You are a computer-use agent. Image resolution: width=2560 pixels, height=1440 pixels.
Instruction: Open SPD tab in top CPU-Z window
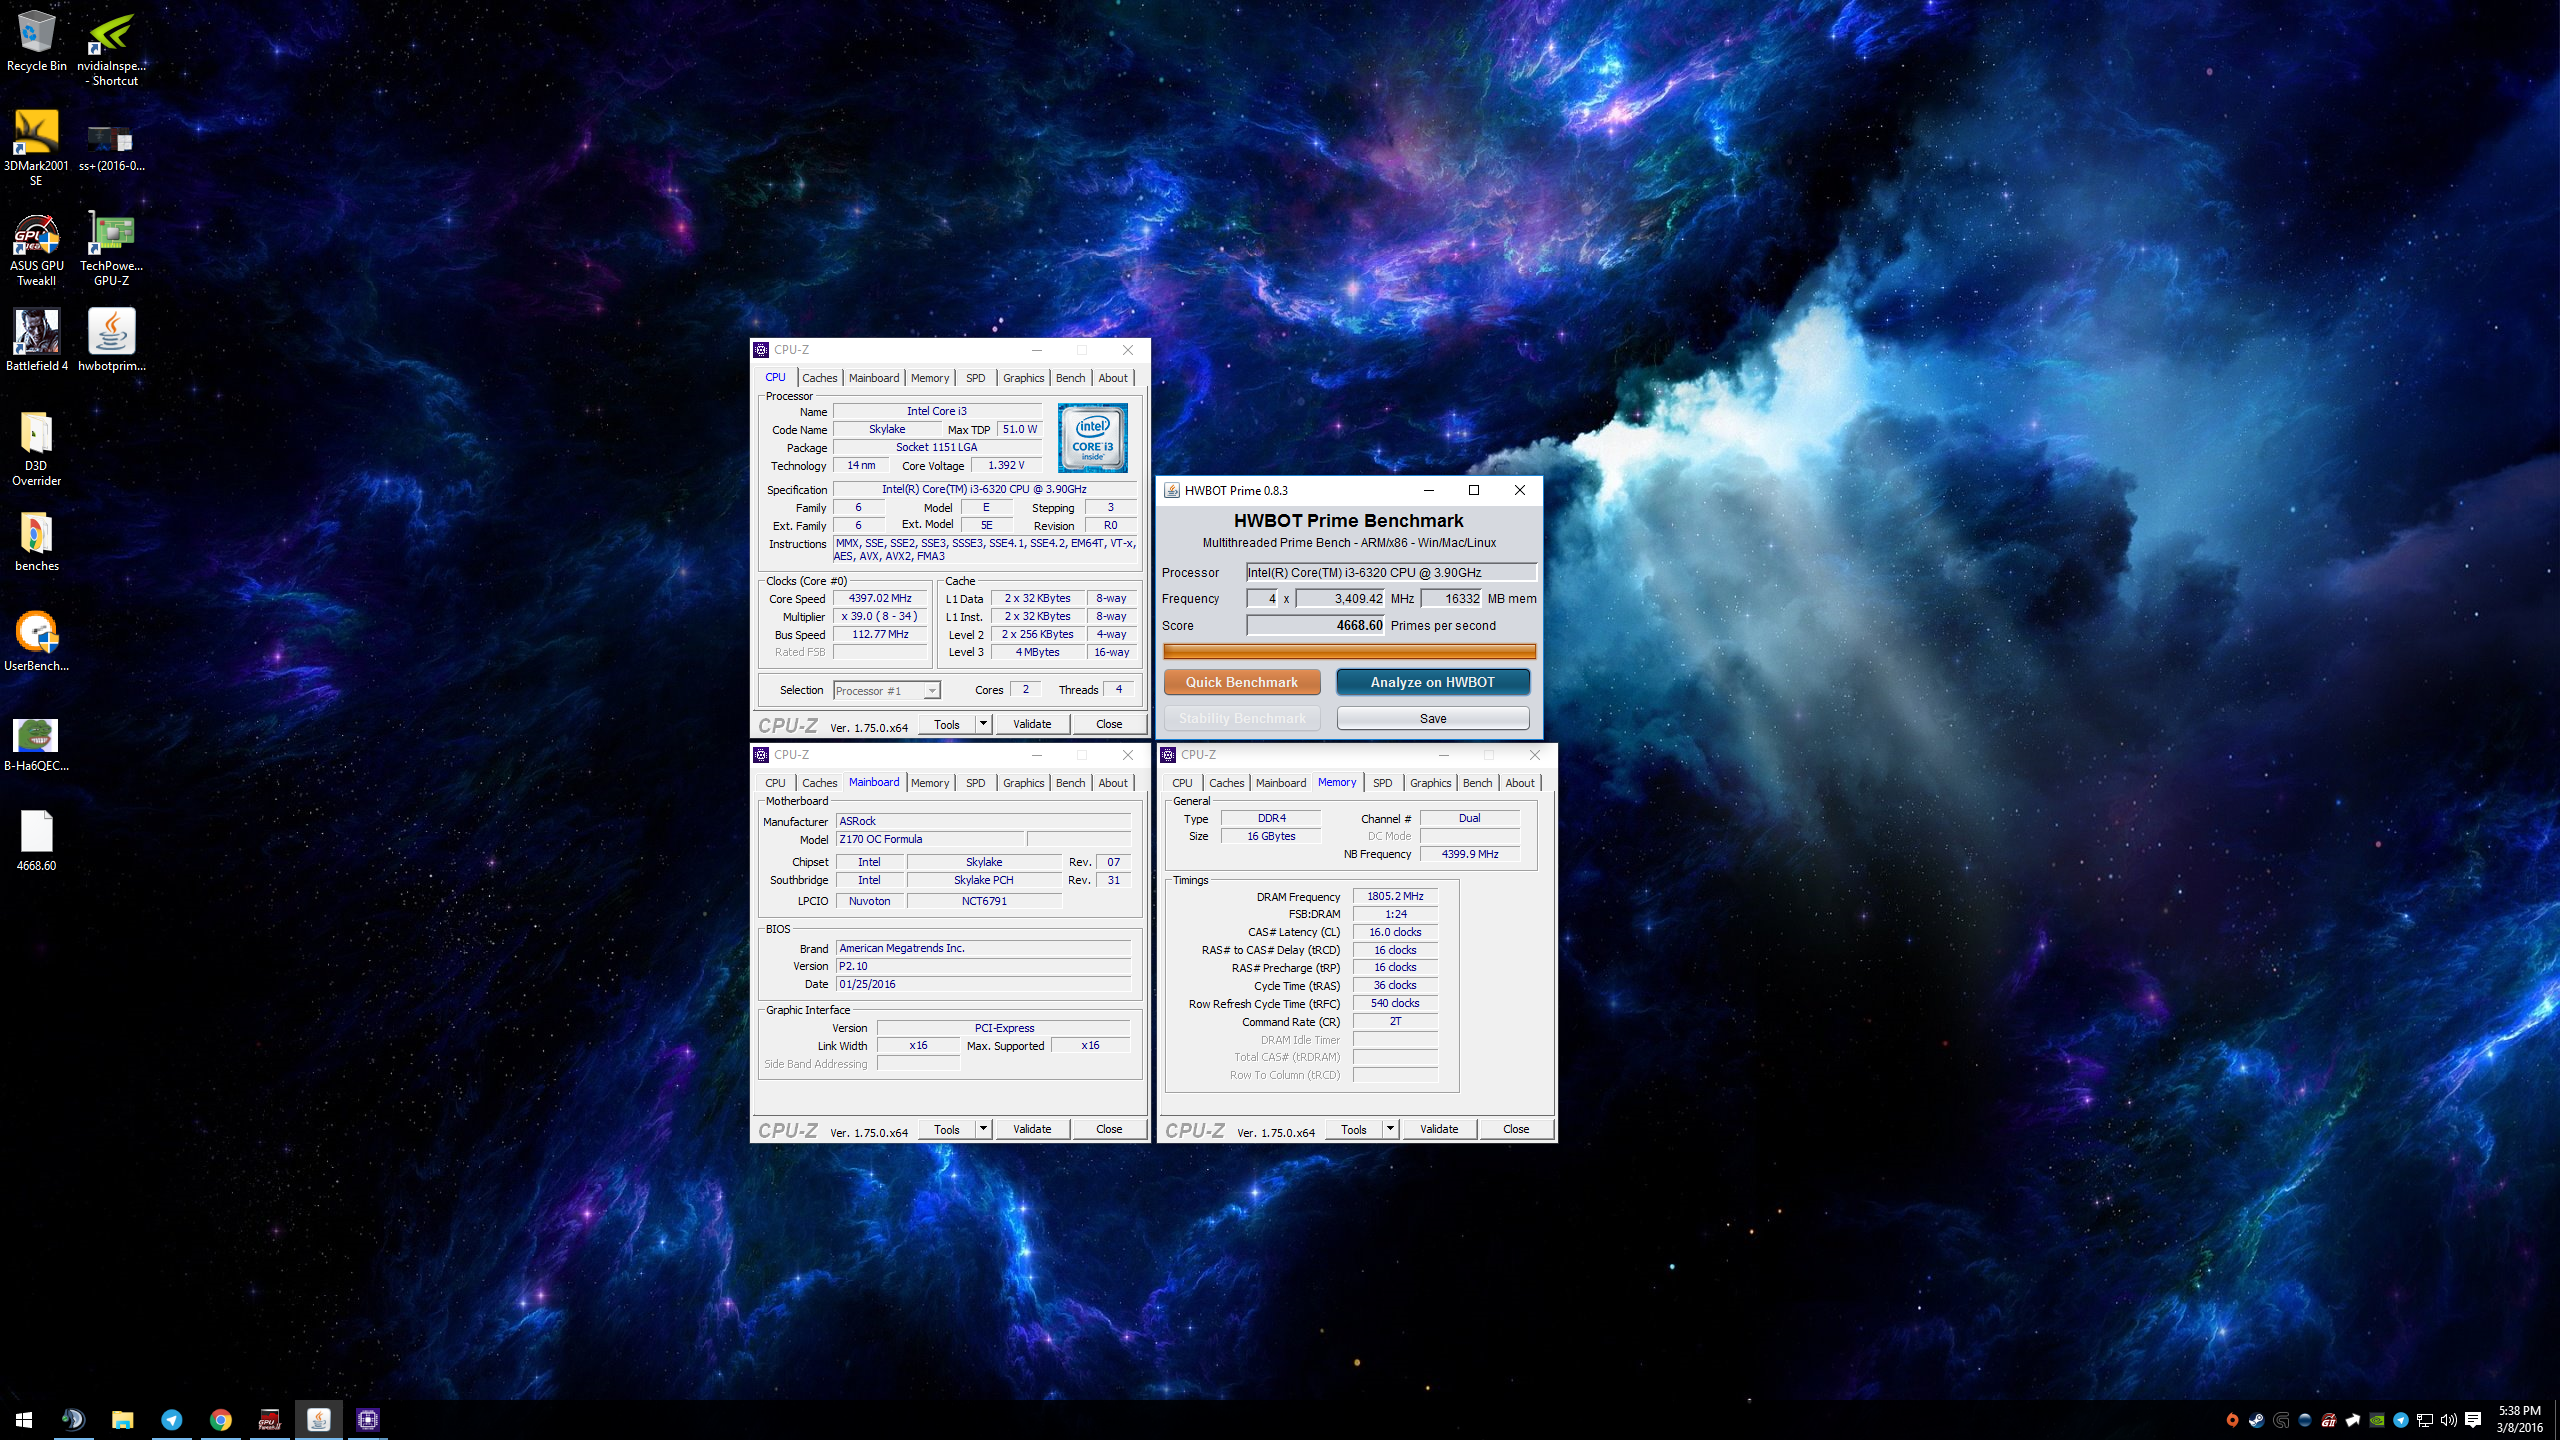(975, 378)
